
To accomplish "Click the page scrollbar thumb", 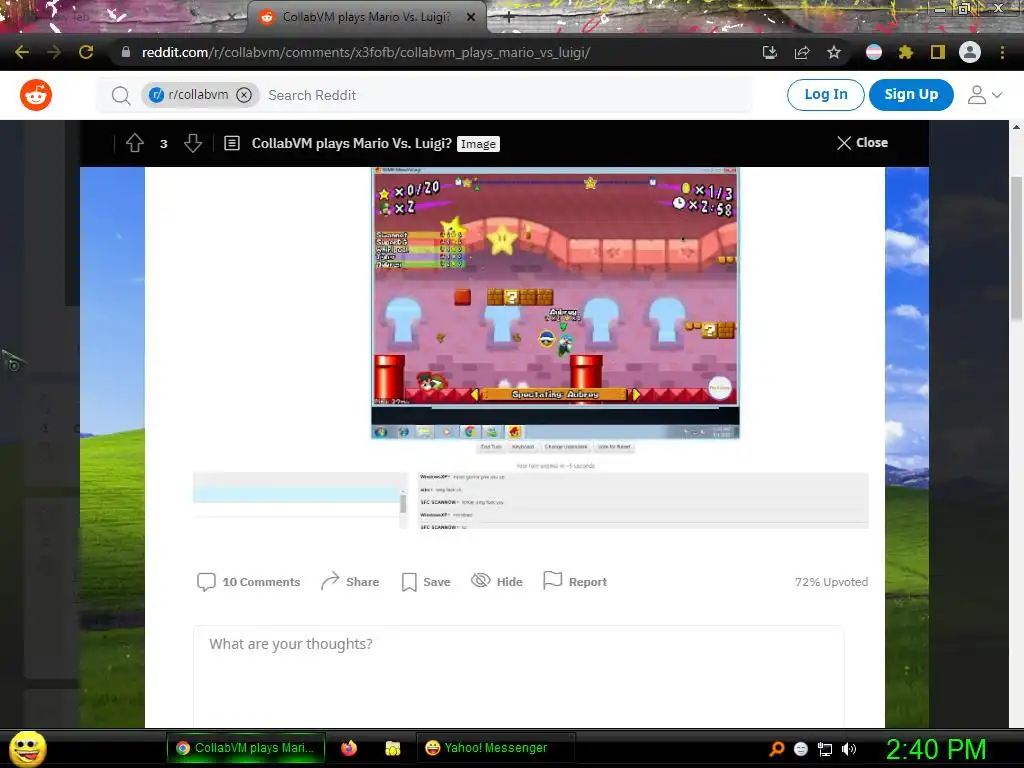I will 1016,248.
